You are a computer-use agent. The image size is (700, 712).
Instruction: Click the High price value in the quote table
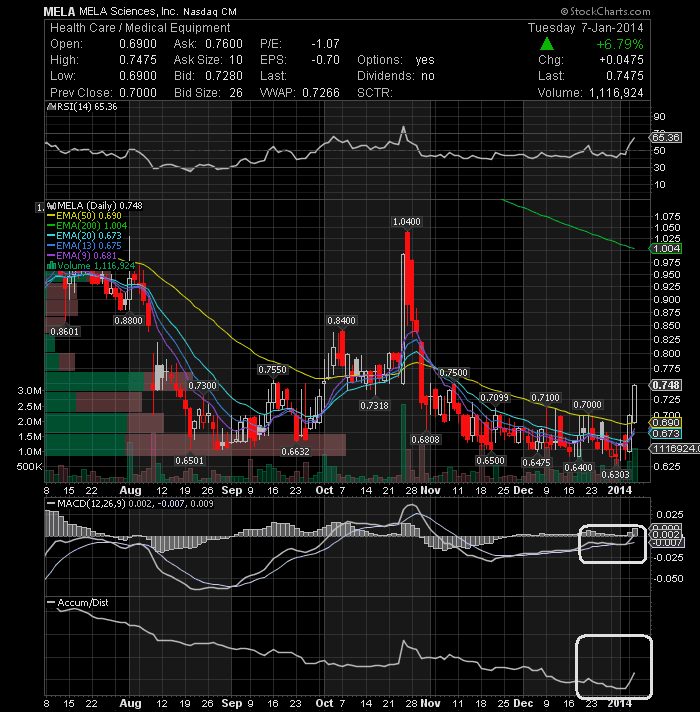[x=138, y=60]
